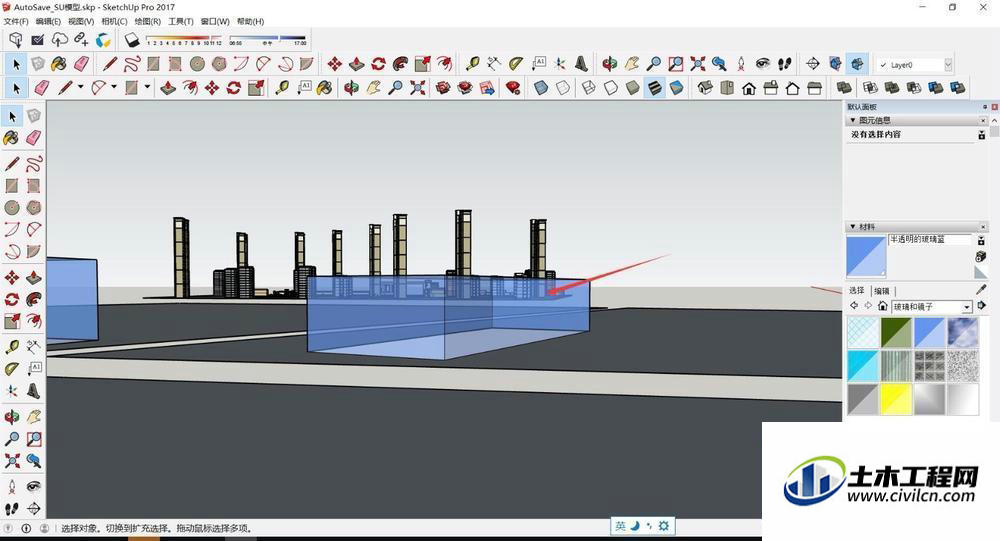The width and height of the screenshot is (1000, 541).
Task: Go to materials Home (in model)
Action: click(x=883, y=306)
